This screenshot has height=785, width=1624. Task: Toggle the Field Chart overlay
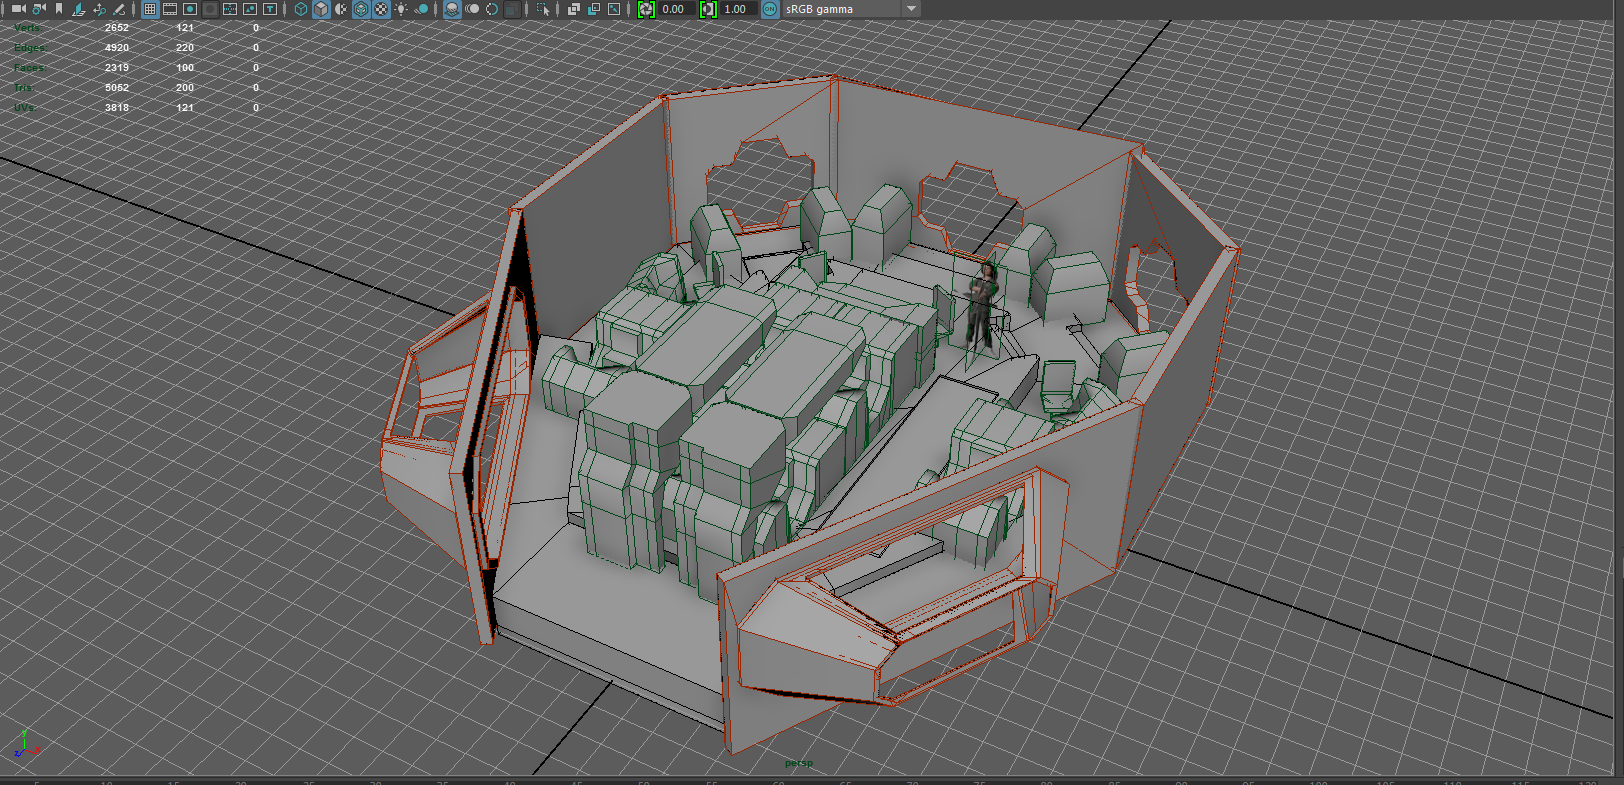tap(230, 9)
